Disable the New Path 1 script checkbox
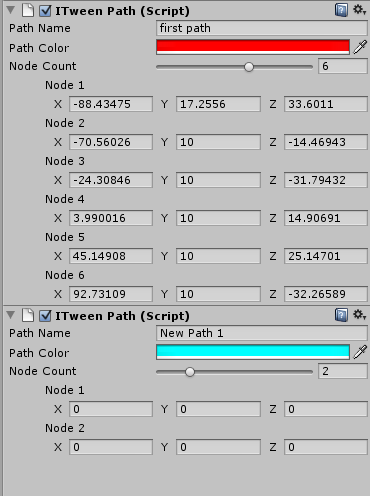Viewport: 370px width, 496px height. coord(45,316)
